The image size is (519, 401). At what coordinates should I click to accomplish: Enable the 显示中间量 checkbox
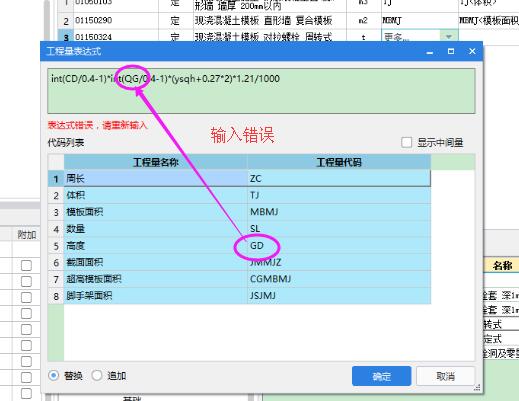pyautogui.click(x=406, y=143)
